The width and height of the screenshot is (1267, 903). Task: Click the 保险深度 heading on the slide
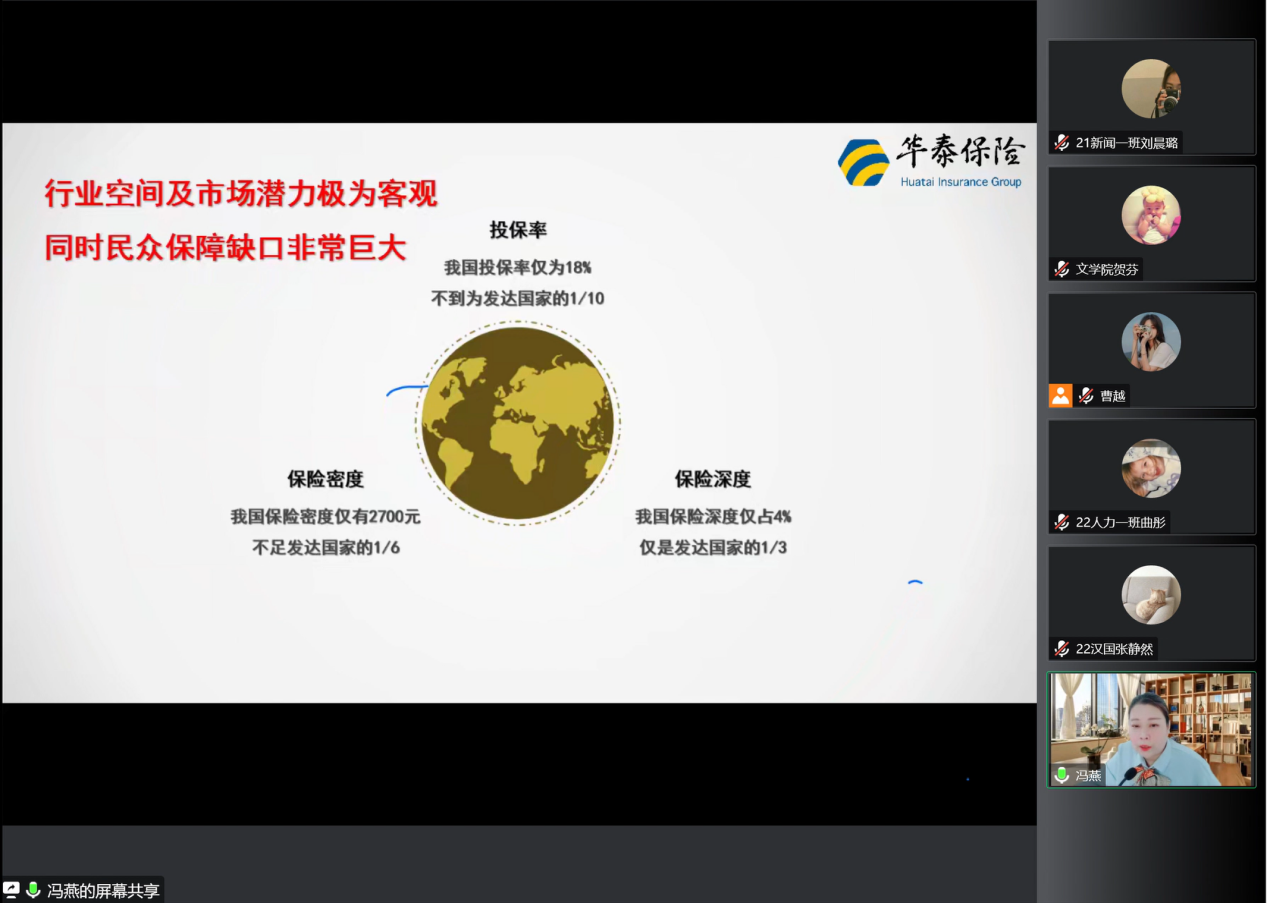[712, 479]
